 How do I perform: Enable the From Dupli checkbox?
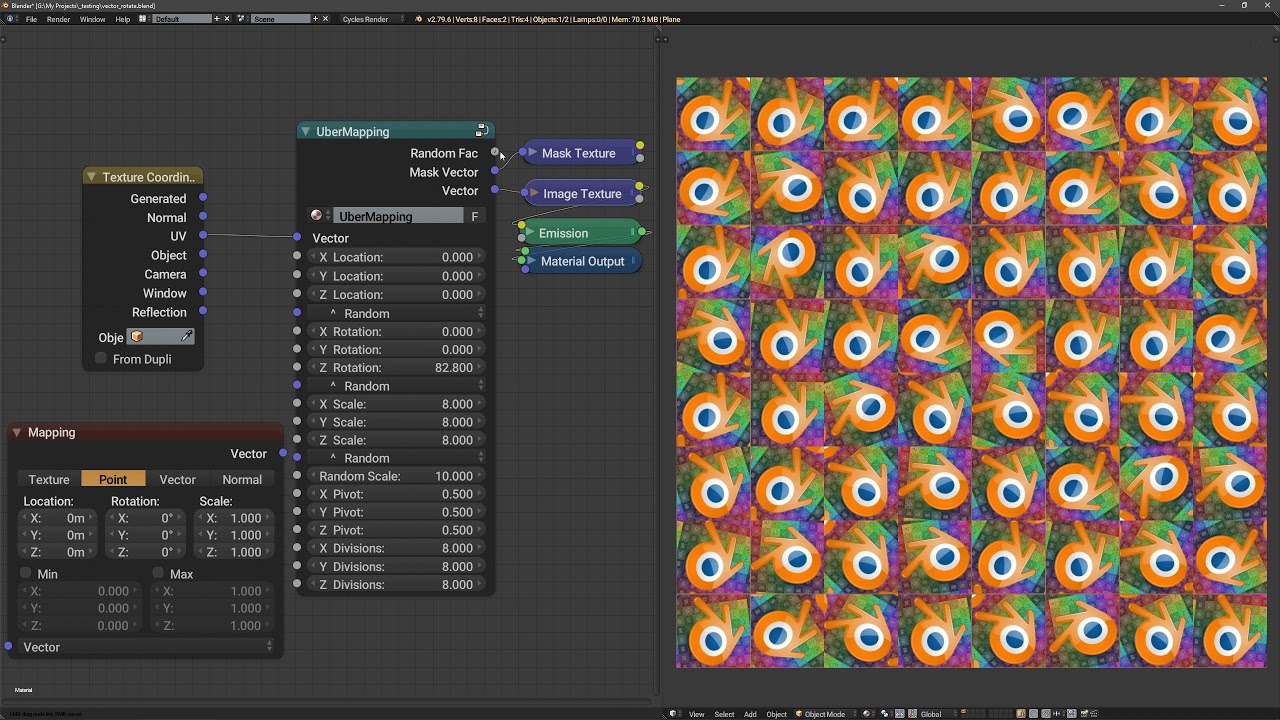[101, 359]
